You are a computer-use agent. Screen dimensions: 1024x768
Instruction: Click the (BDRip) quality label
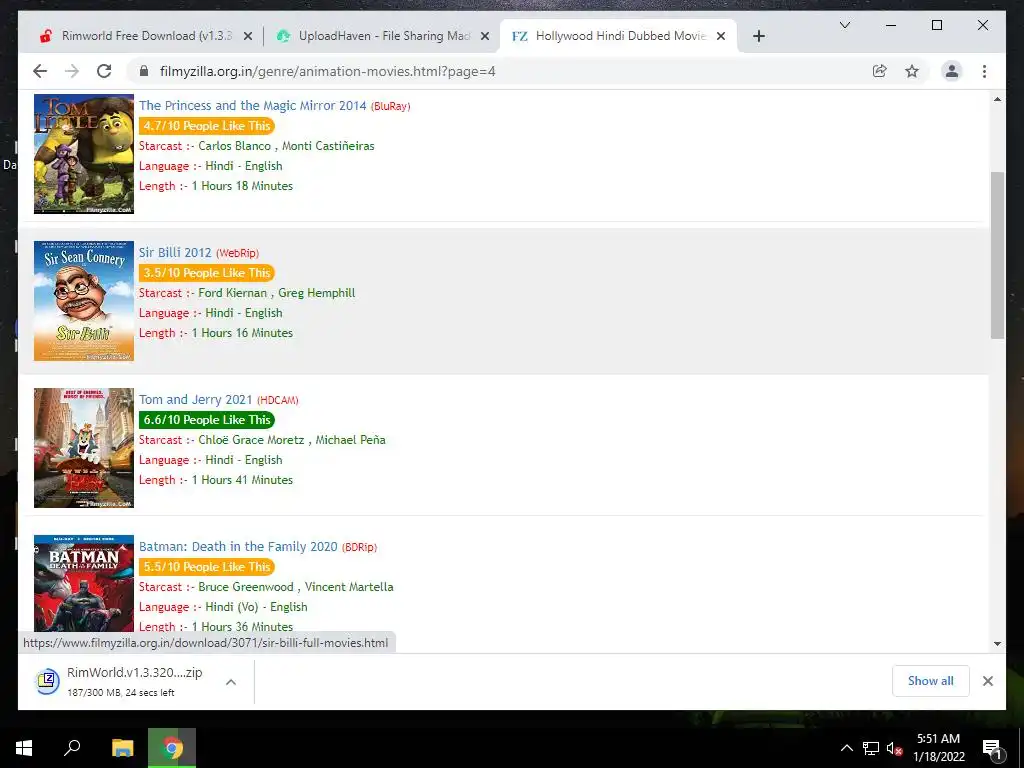(359, 547)
